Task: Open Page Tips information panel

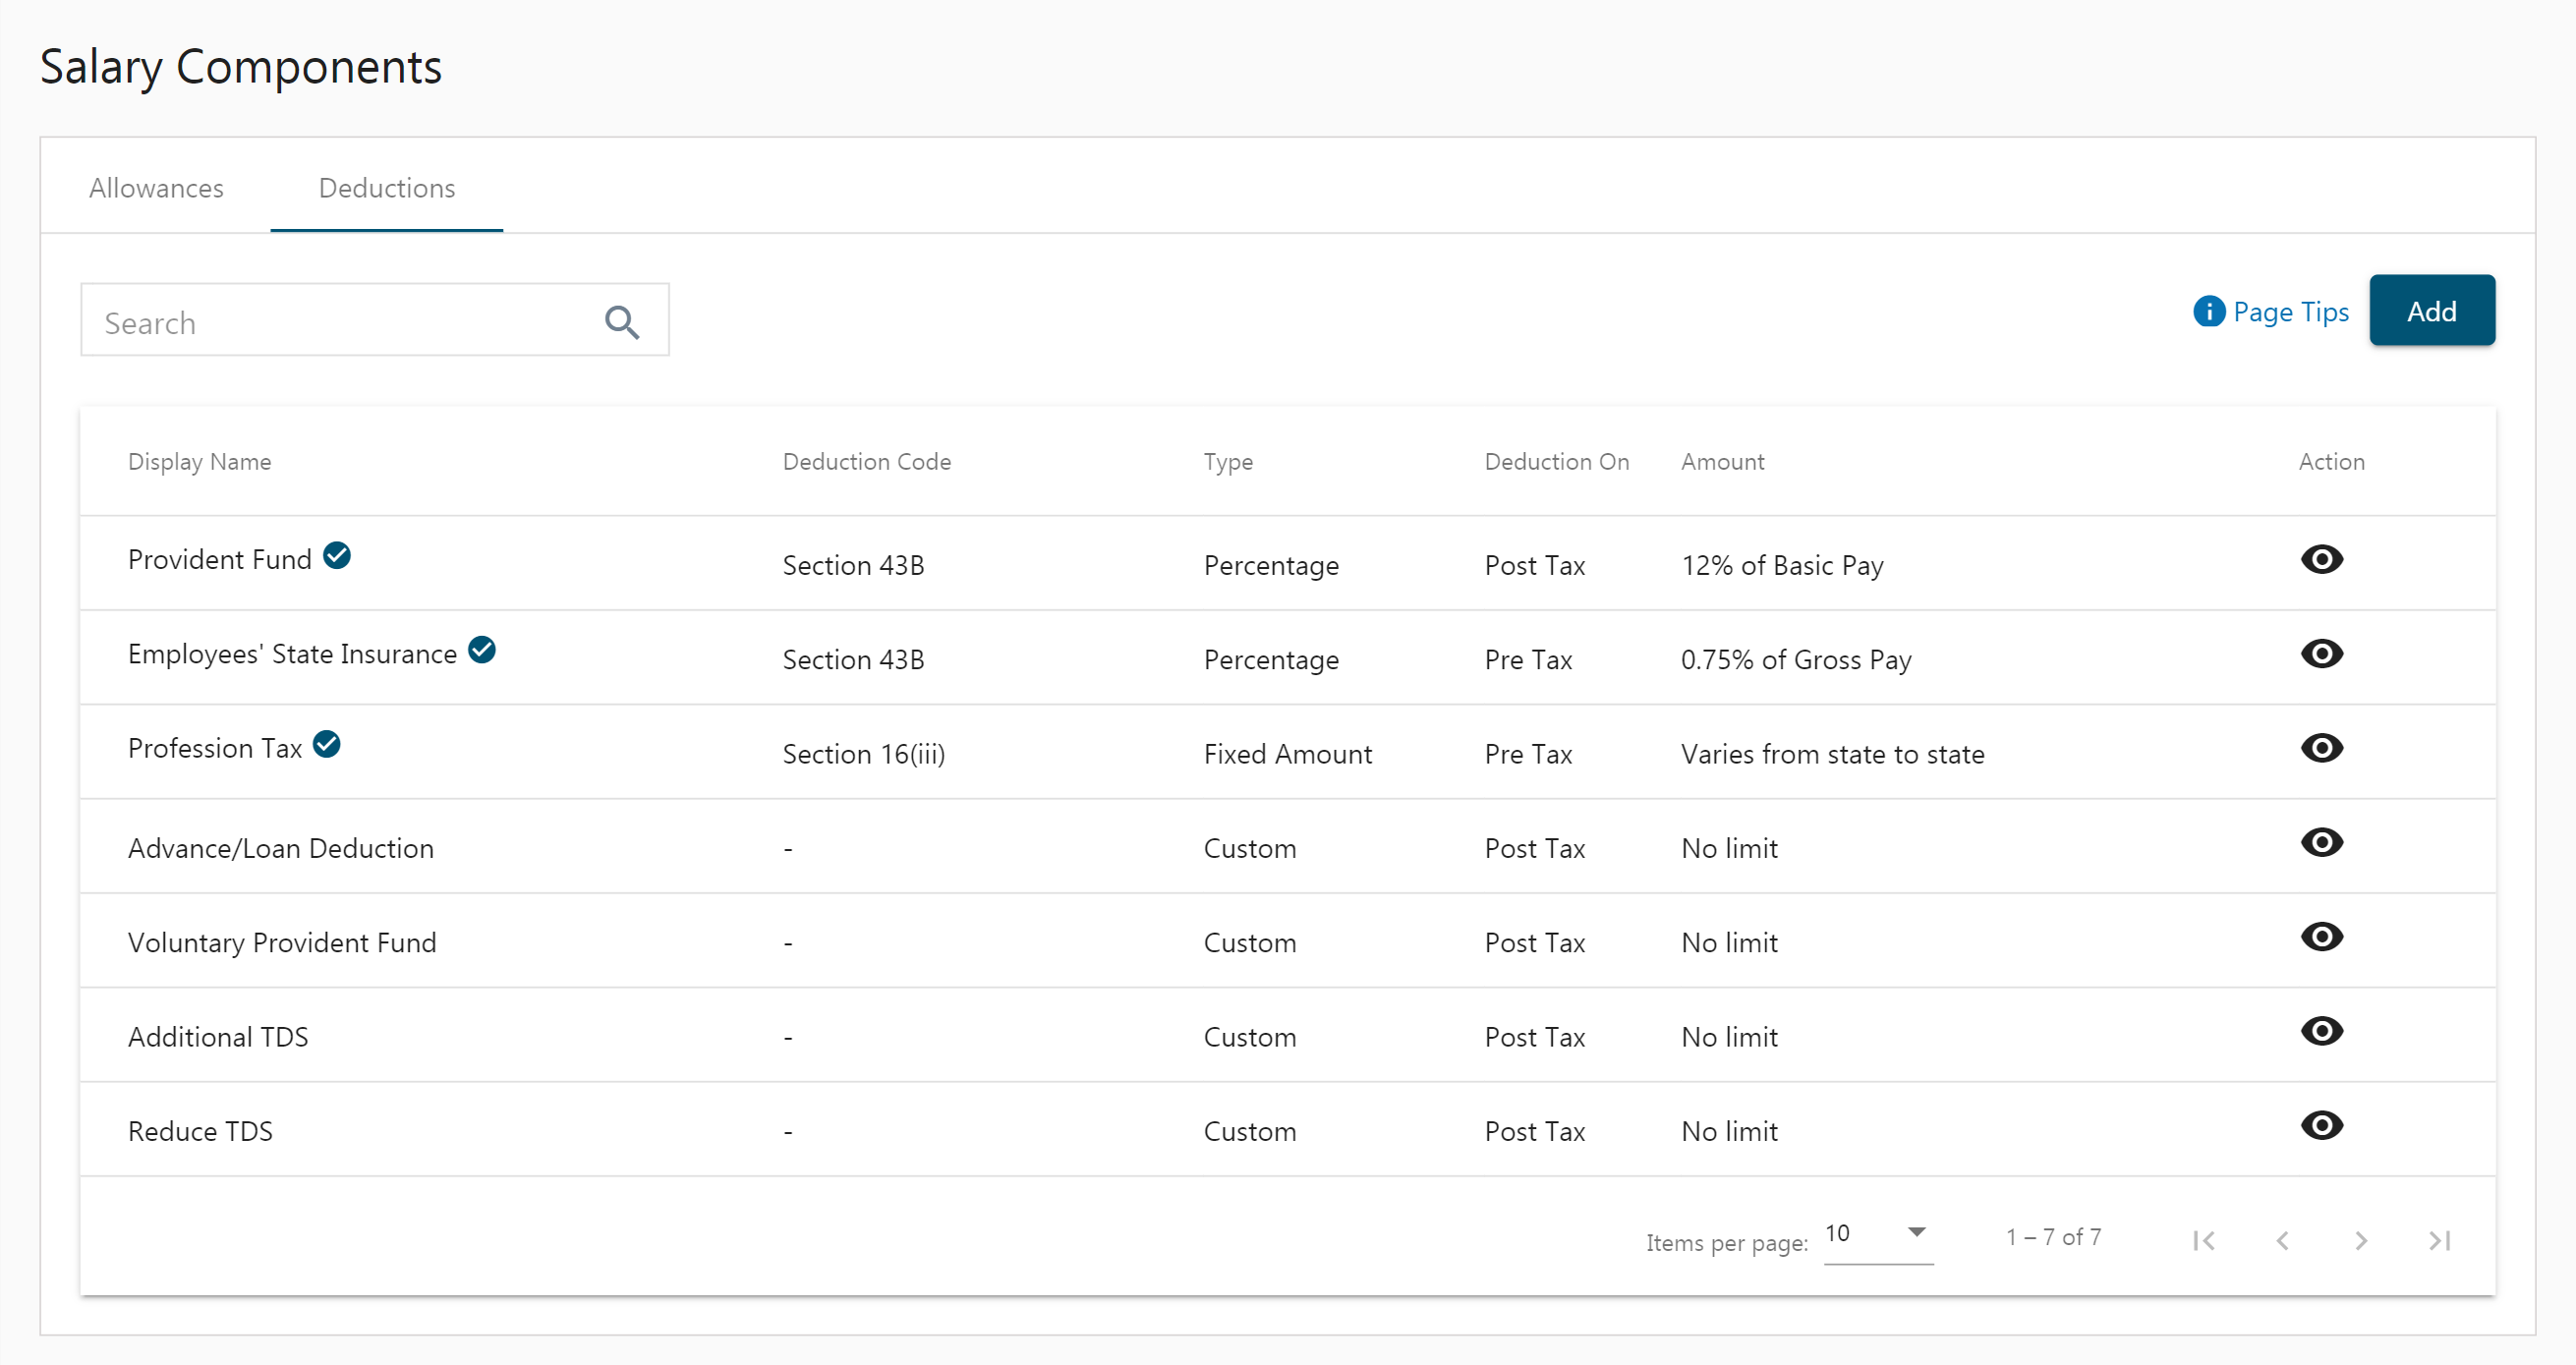Action: (x=2272, y=312)
